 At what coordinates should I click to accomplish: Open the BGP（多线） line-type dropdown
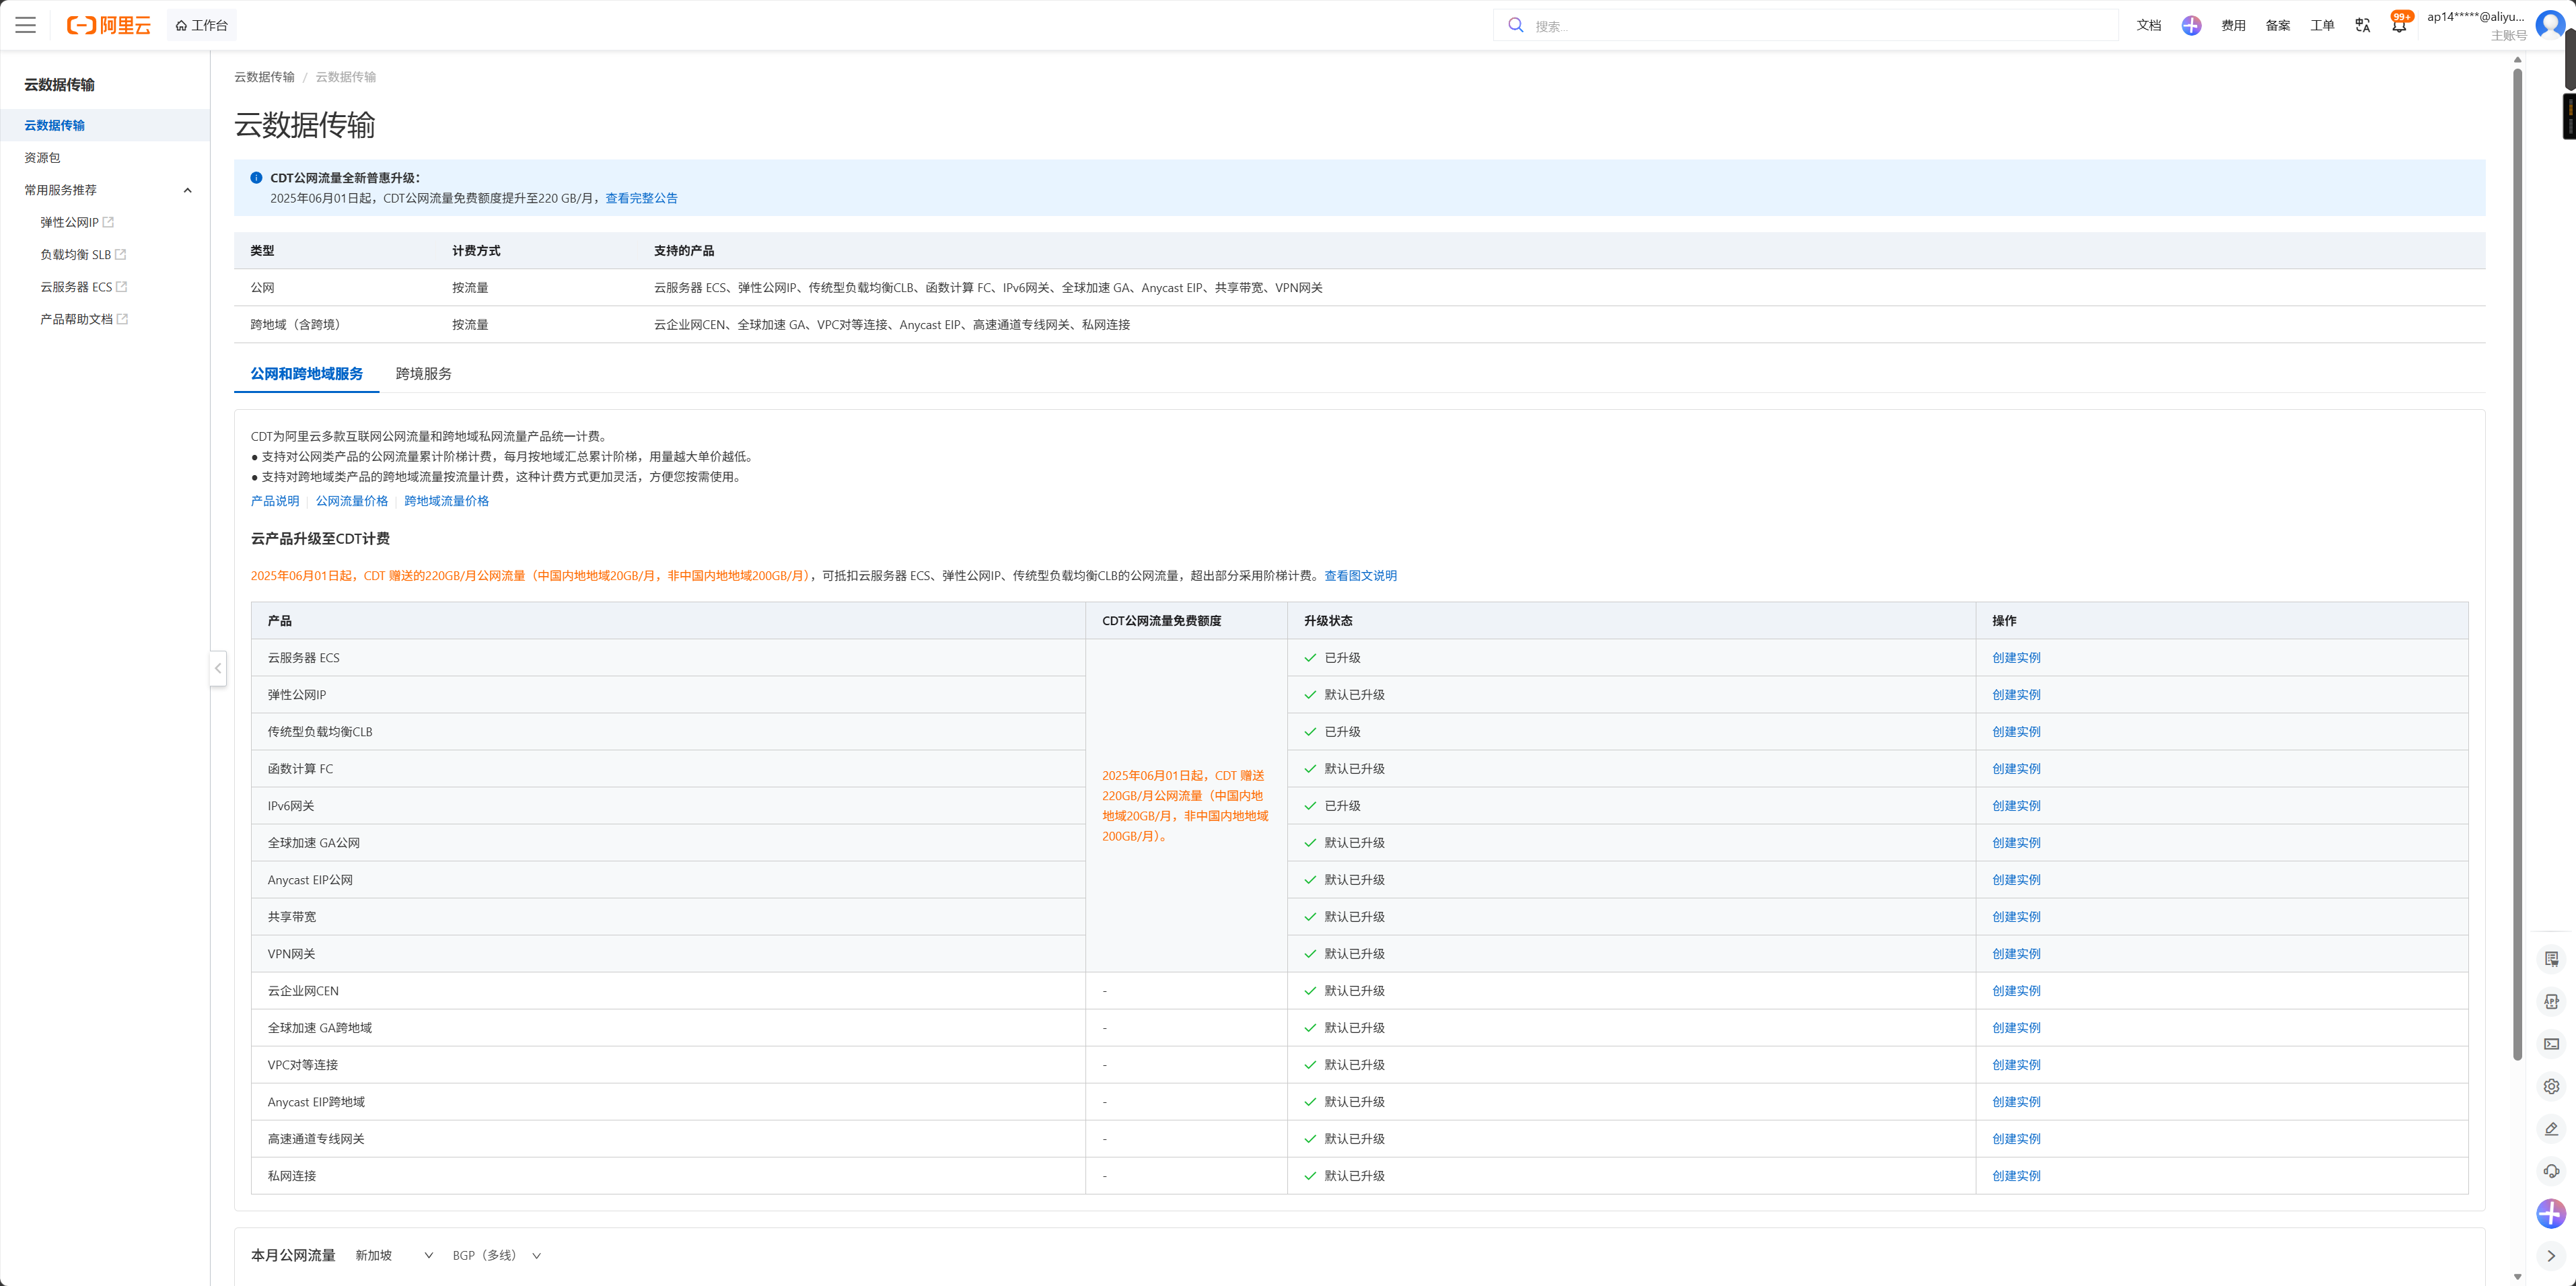point(496,1255)
